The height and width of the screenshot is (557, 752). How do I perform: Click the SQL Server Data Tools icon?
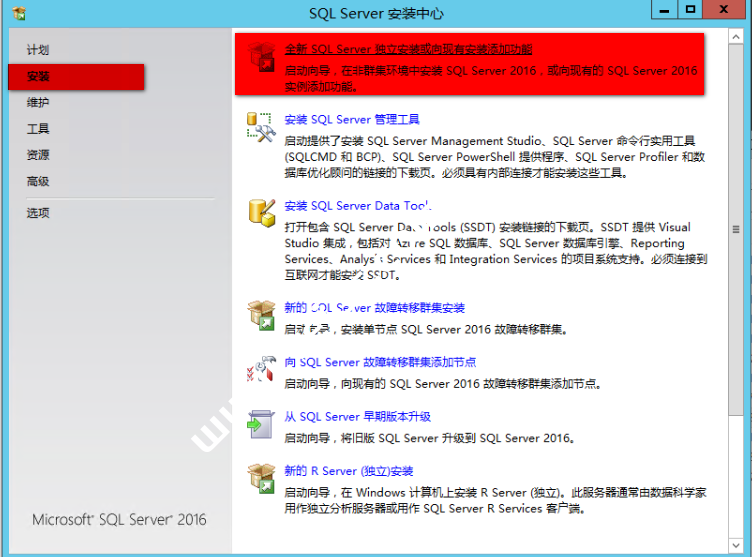[x=260, y=213]
